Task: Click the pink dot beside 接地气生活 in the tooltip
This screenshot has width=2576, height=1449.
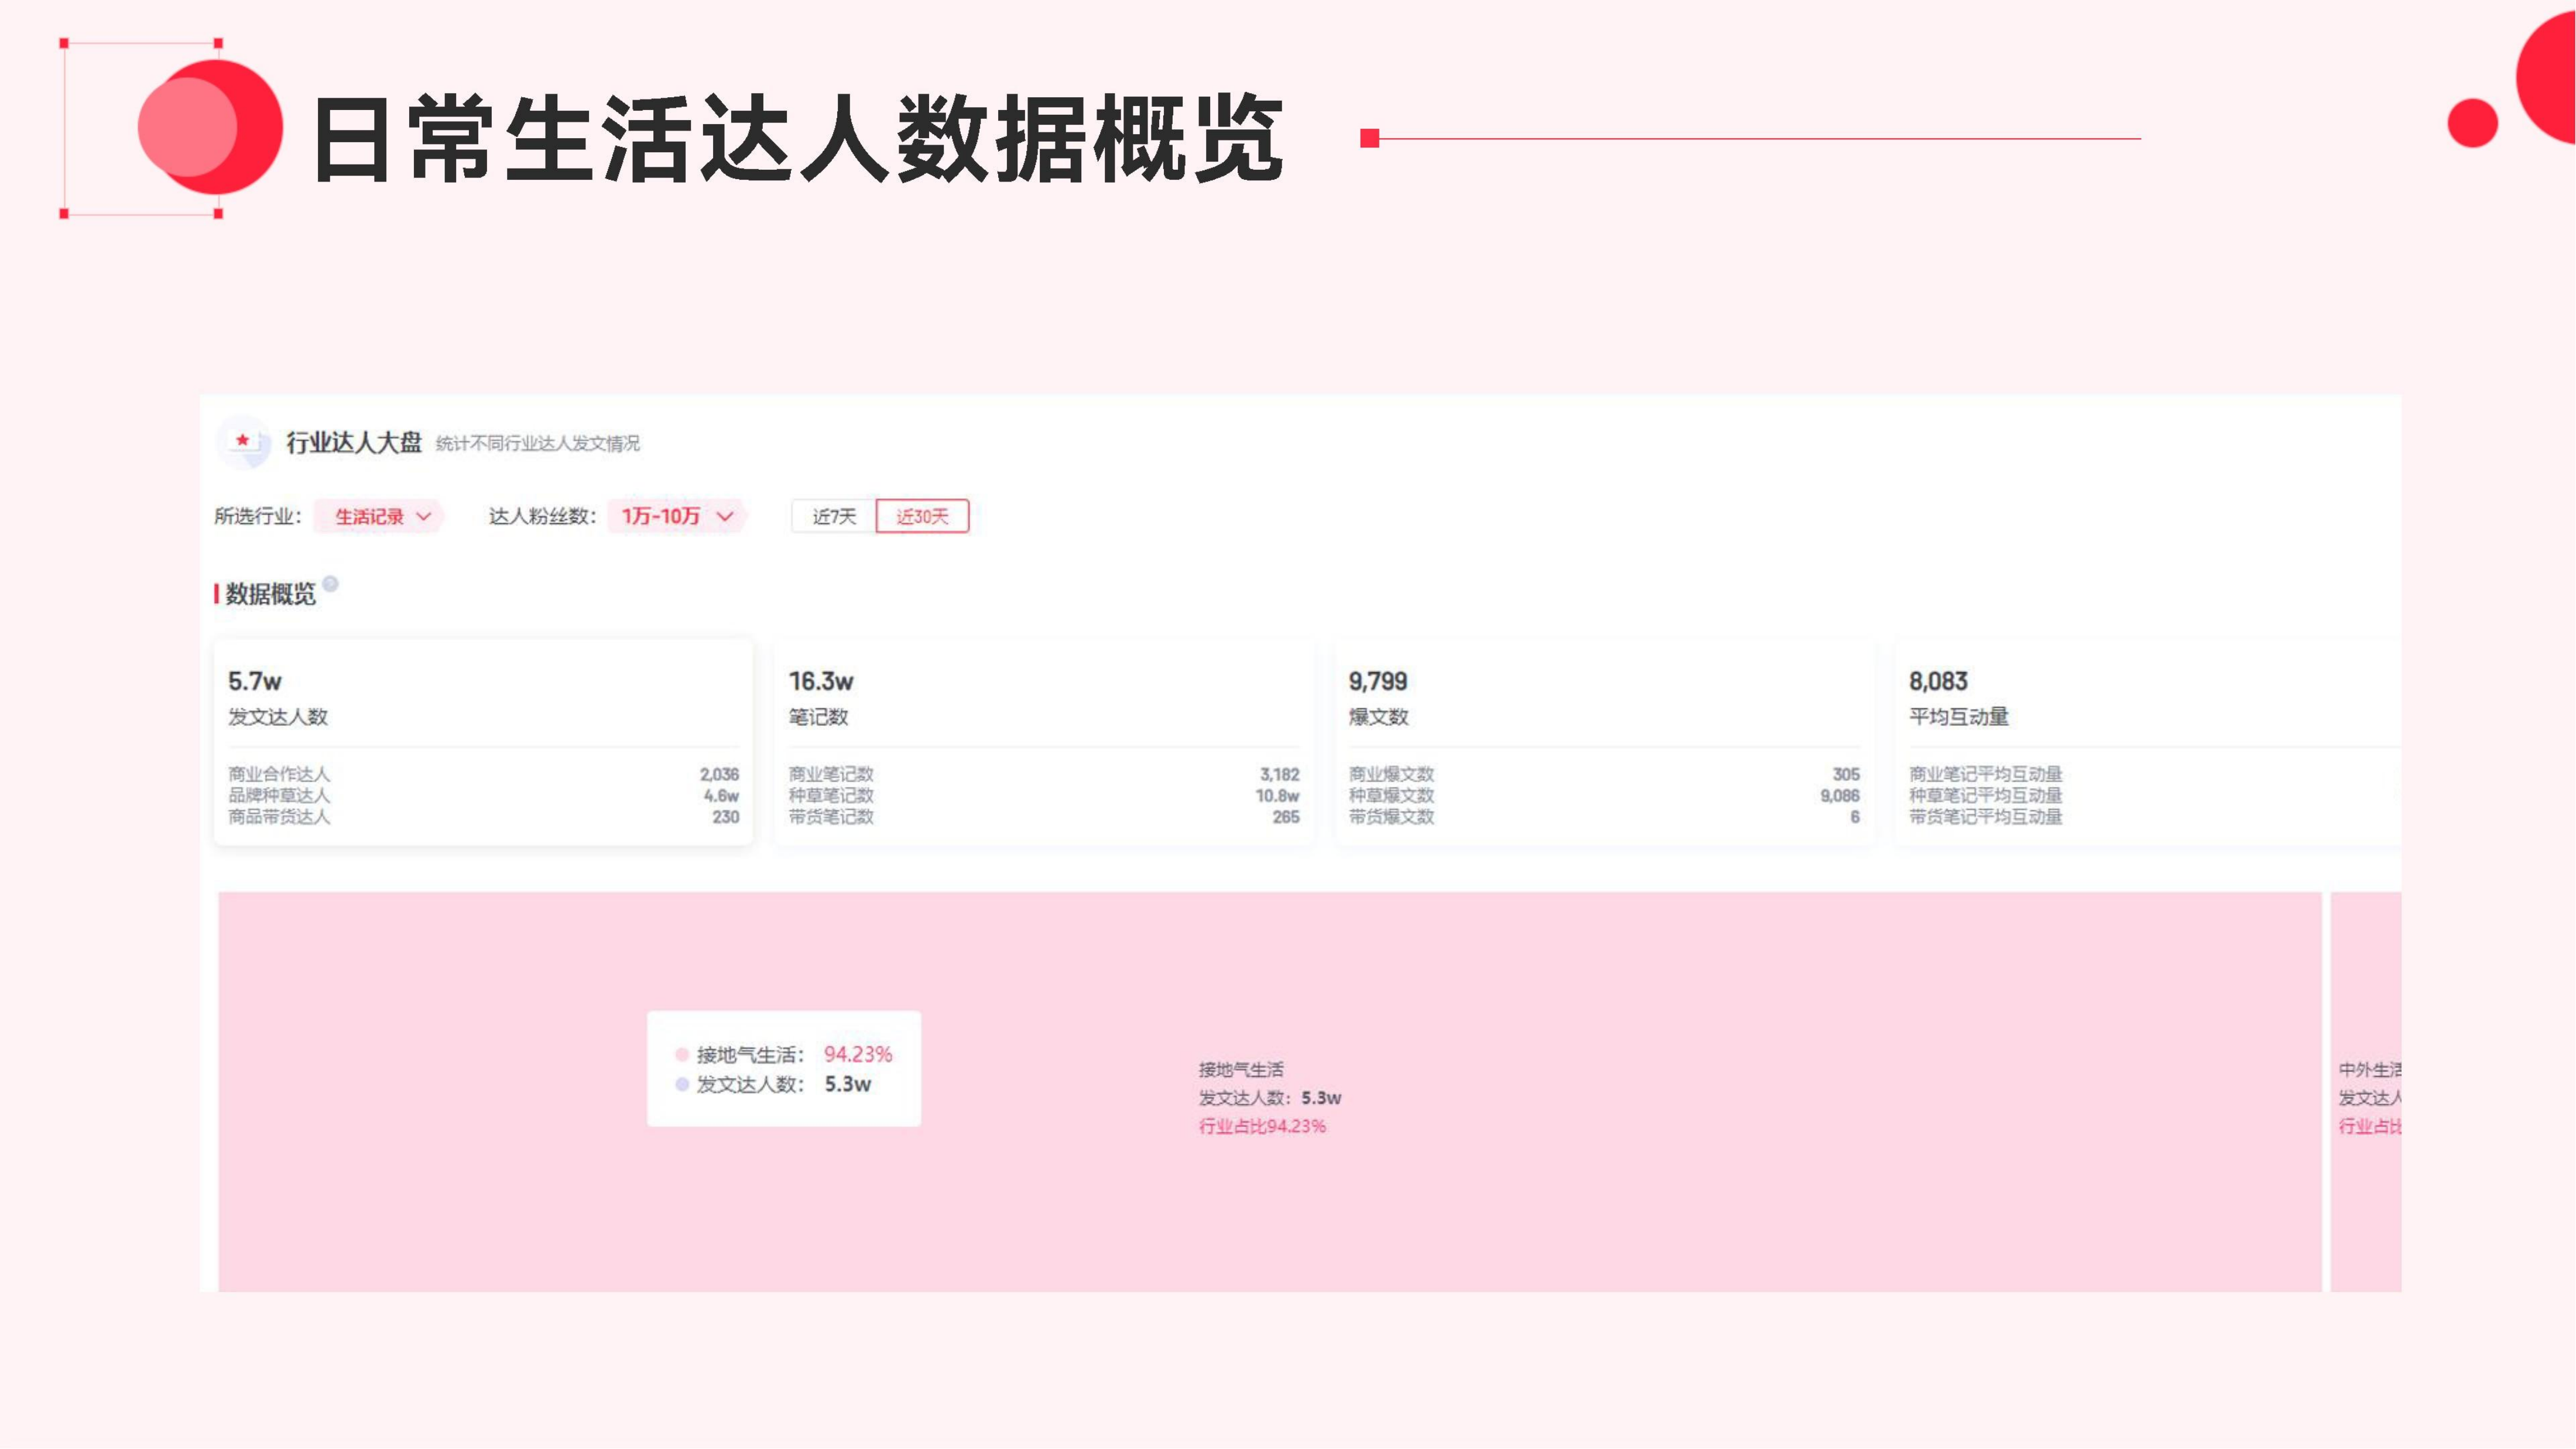Action: coord(682,1054)
